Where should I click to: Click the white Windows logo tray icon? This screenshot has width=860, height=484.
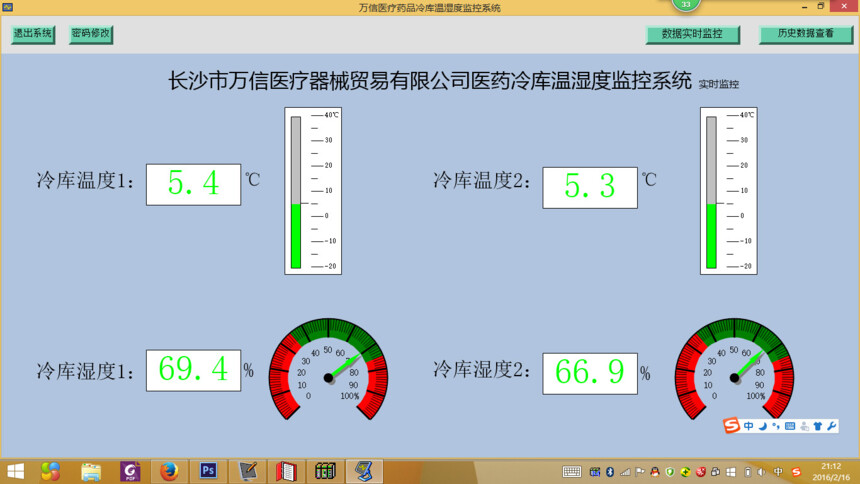coord(731,472)
